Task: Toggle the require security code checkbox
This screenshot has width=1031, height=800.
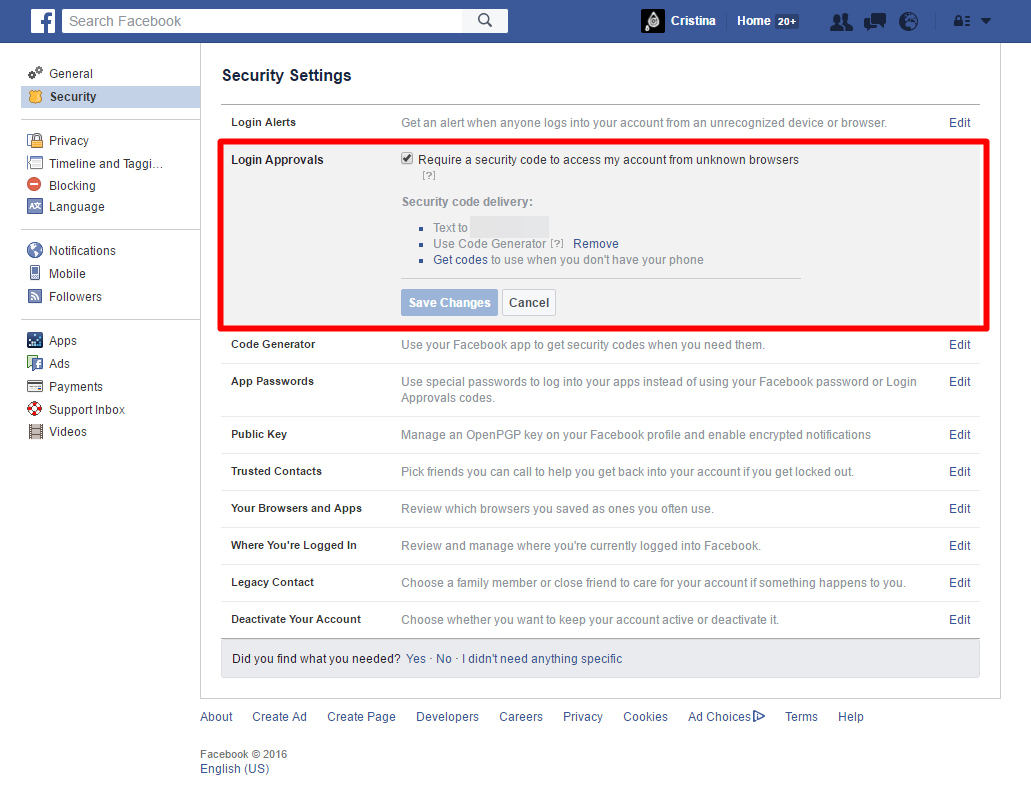Action: [407, 158]
